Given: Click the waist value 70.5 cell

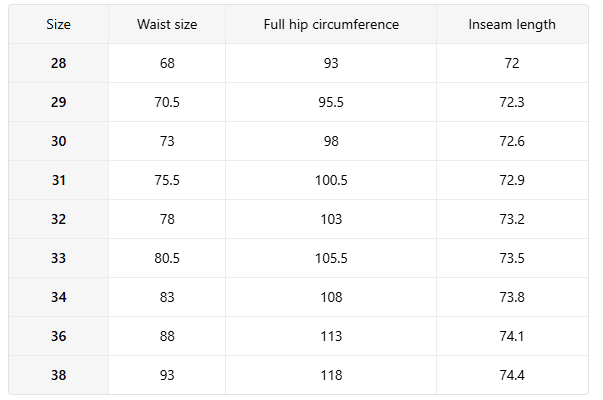Looking at the screenshot, I should coord(167,102).
